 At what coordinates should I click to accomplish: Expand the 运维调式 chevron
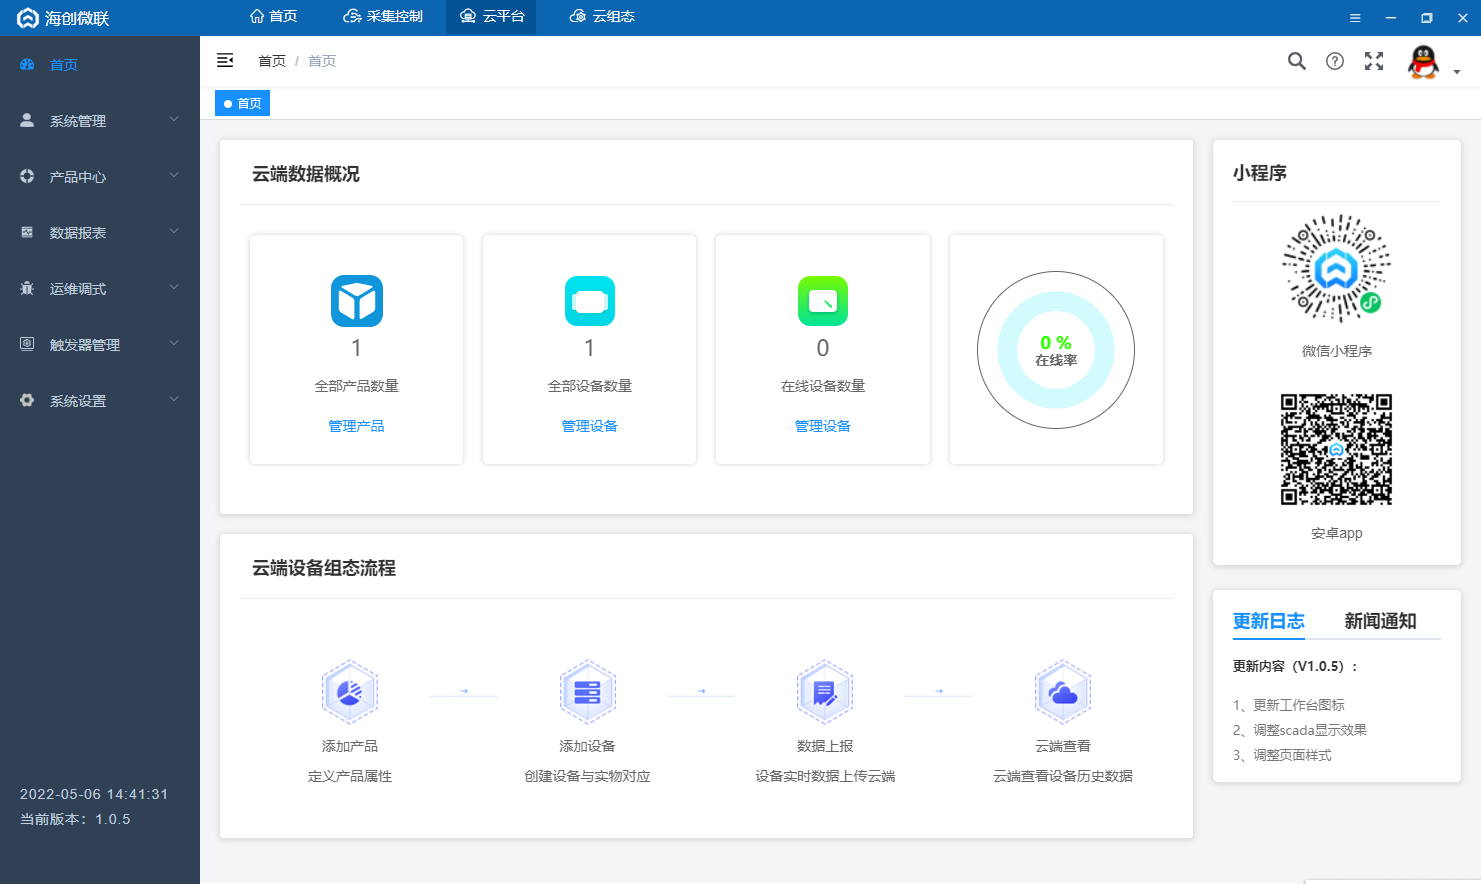[x=174, y=287]
